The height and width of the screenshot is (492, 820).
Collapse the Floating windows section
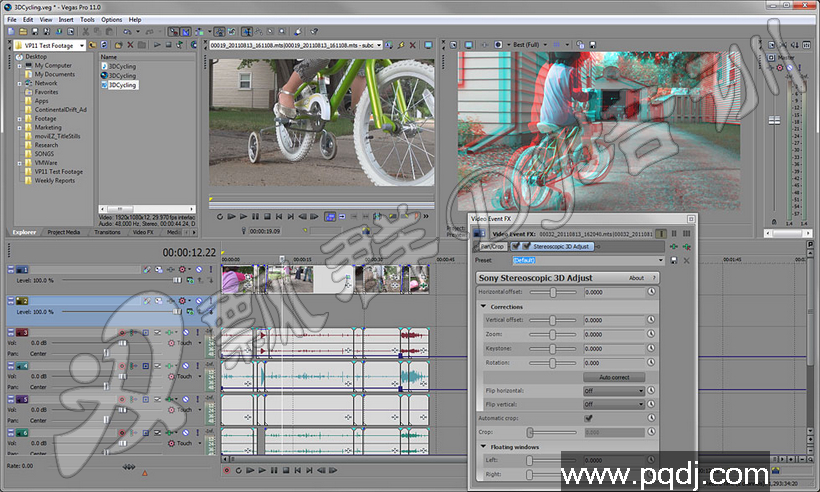coord(483,447)
